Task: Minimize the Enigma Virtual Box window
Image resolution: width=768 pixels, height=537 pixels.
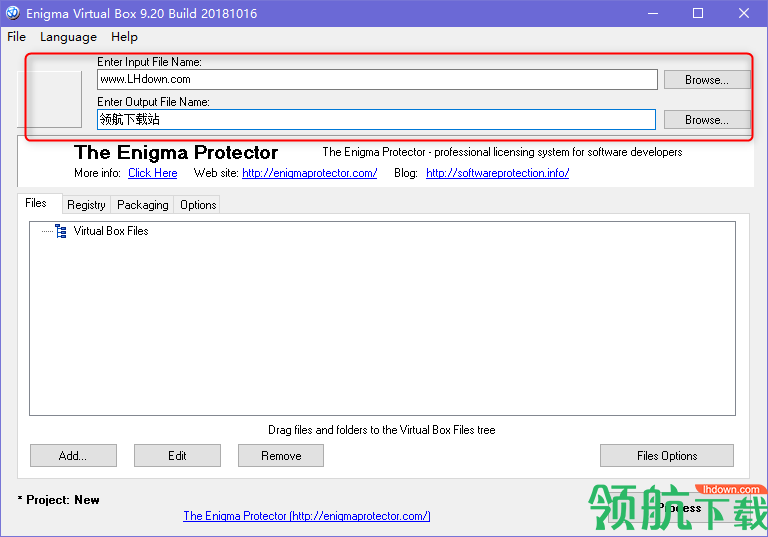Action: click(652, 13)
